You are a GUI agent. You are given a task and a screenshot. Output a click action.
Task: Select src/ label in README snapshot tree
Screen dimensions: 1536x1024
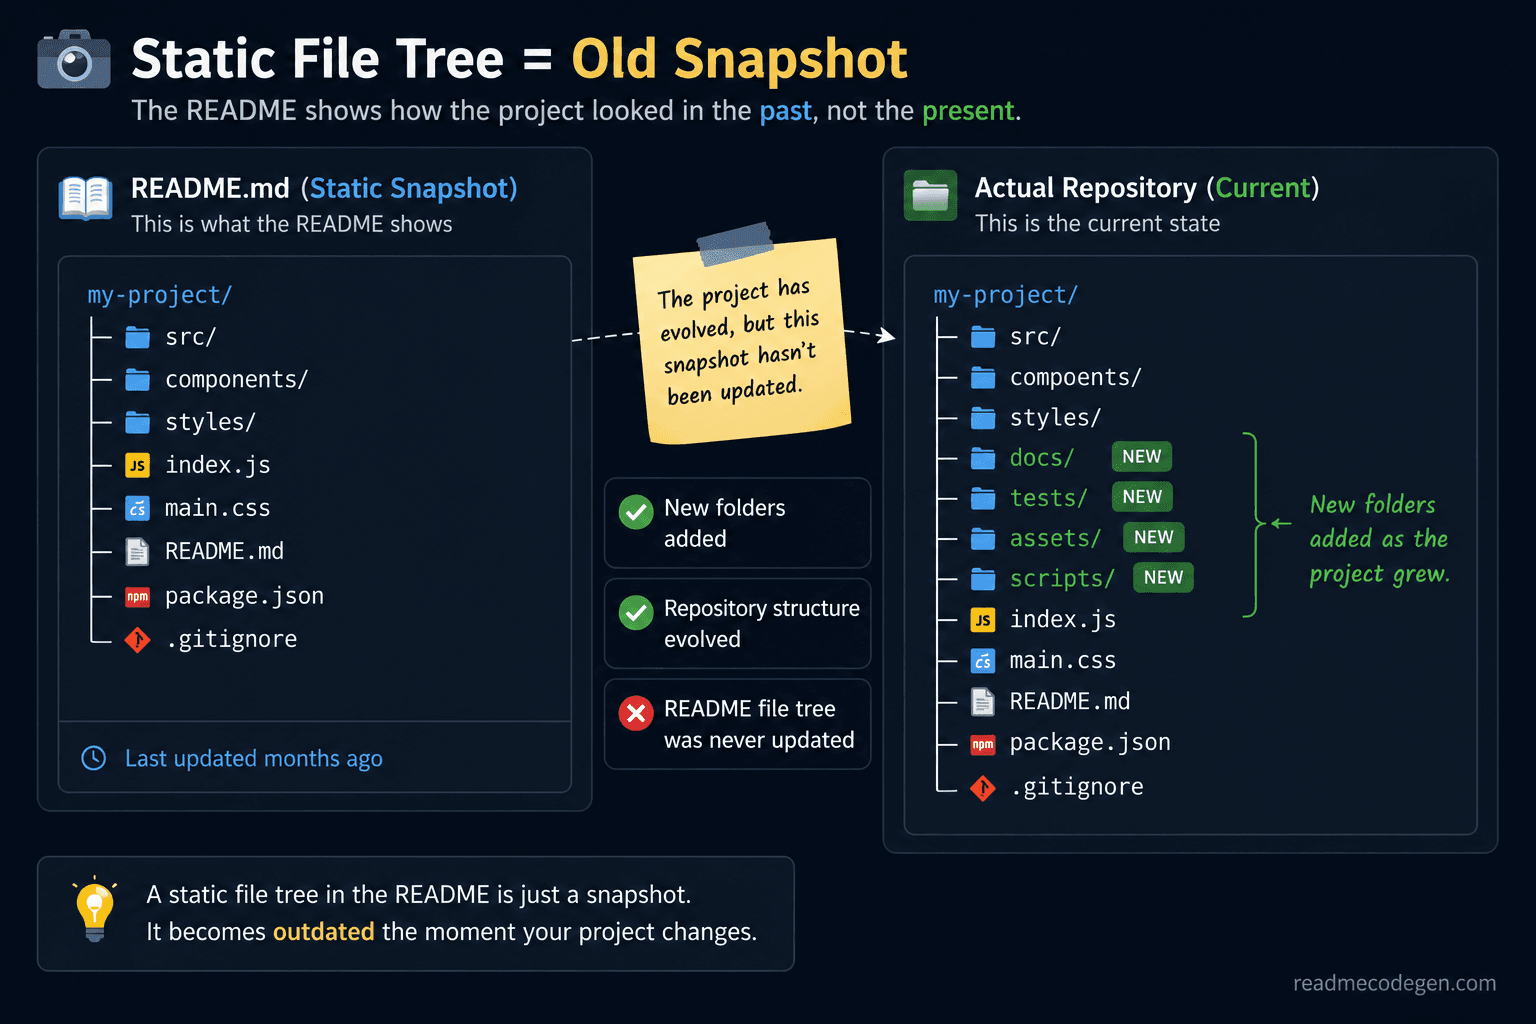point(191,337)
